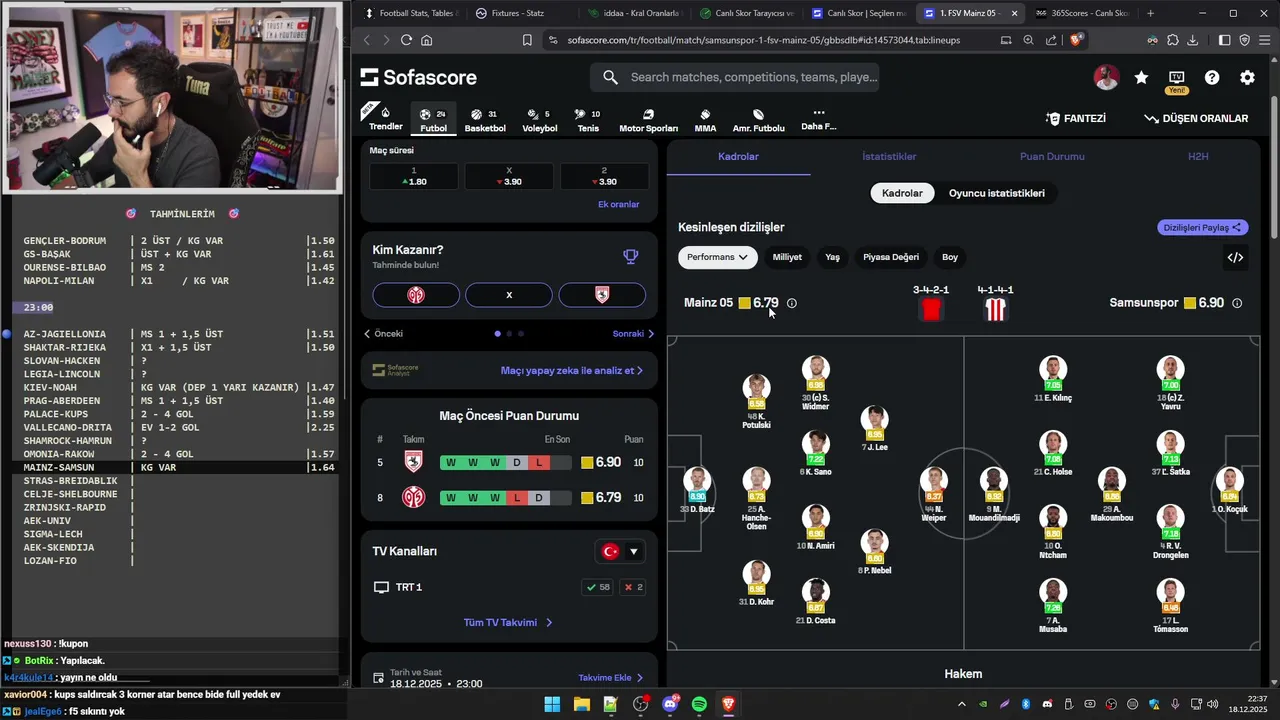The height and width of the screenshot is (720, 1280).
Task: Select the Voleybol sport icon
Action: [540, 119]
